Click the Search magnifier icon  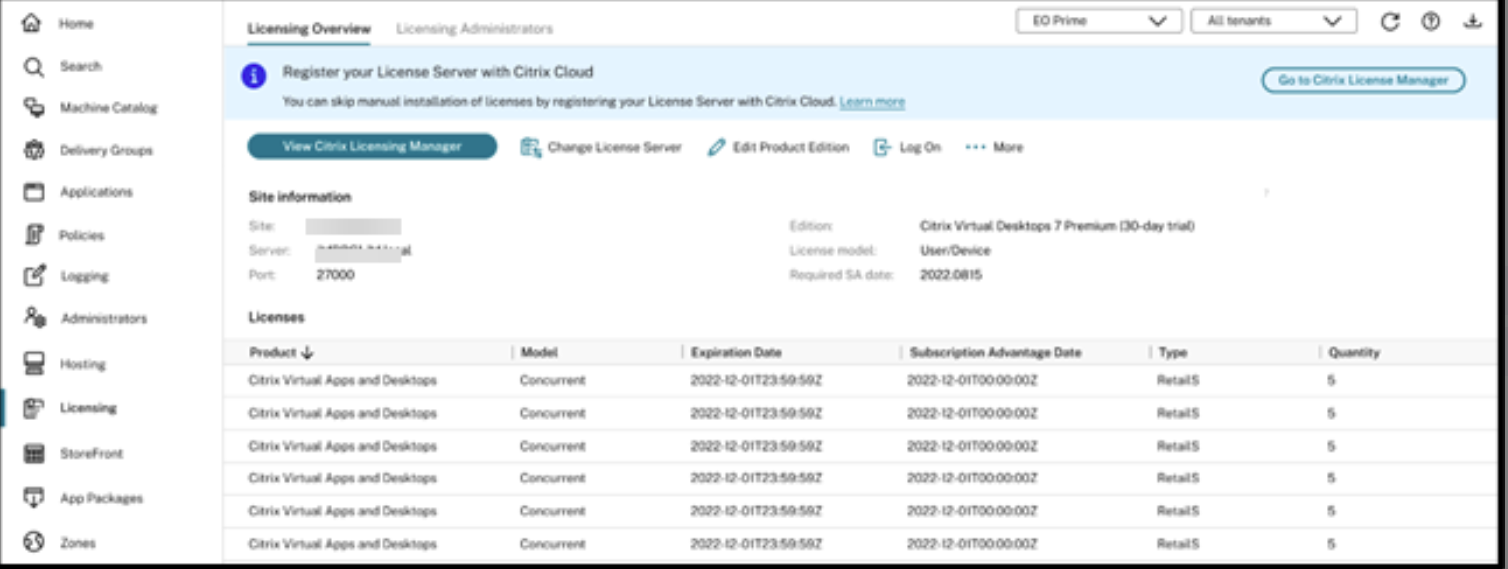point(34,67)
